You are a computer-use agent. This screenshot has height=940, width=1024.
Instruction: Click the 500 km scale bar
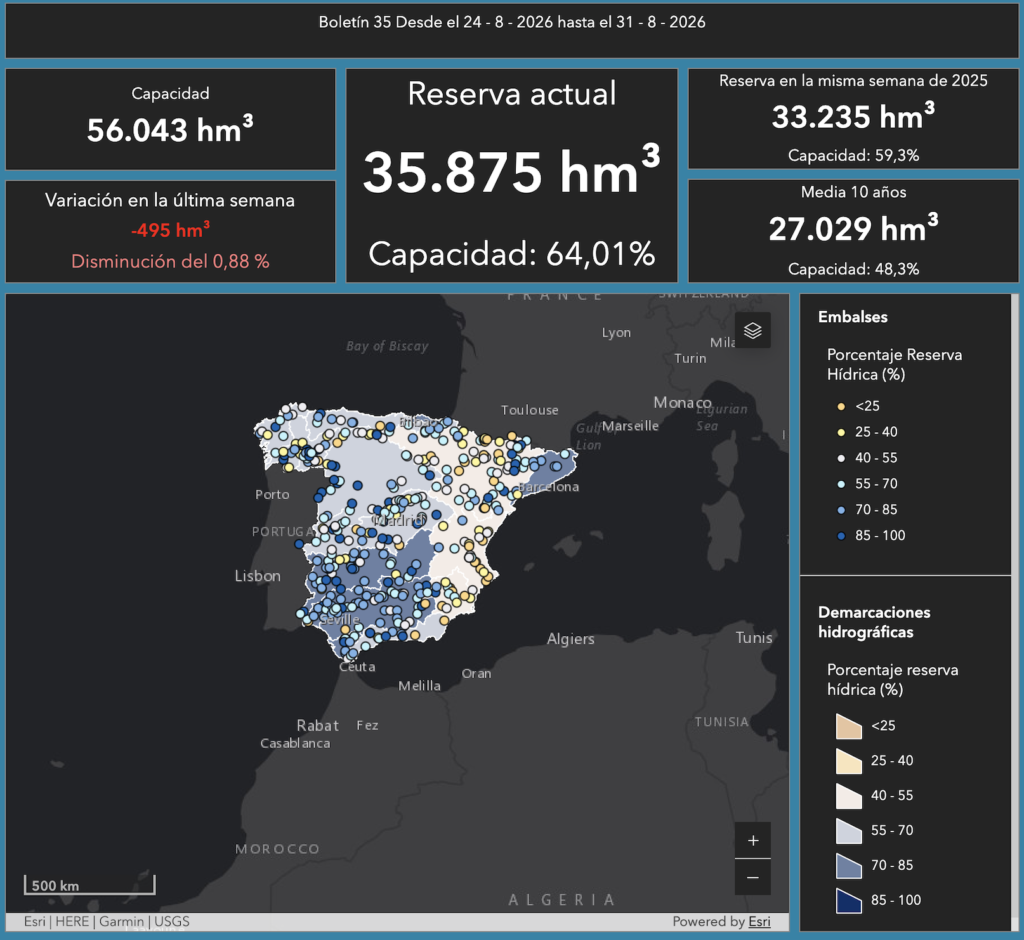(x=89, y=884)
